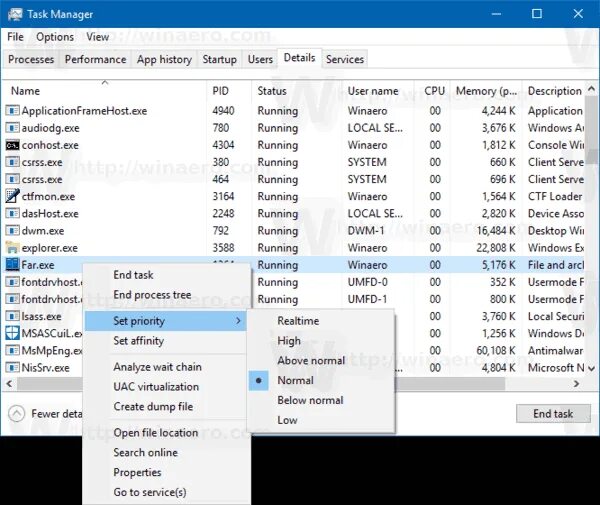Expand the Set priority submenu
The width and height of the screenshot is (600, 505).
coord(165,321)
